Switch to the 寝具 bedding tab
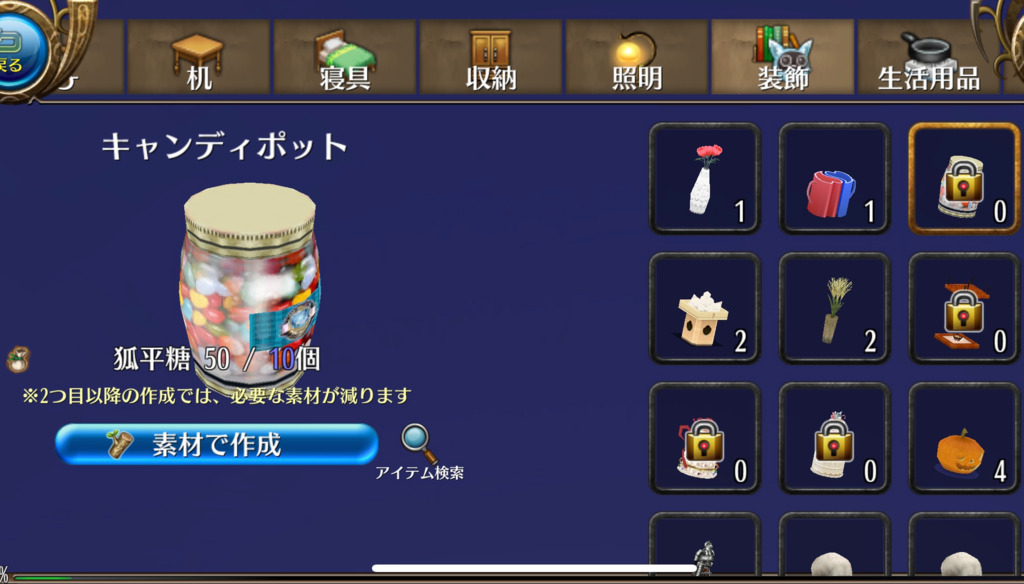 (x=345, y=57)
